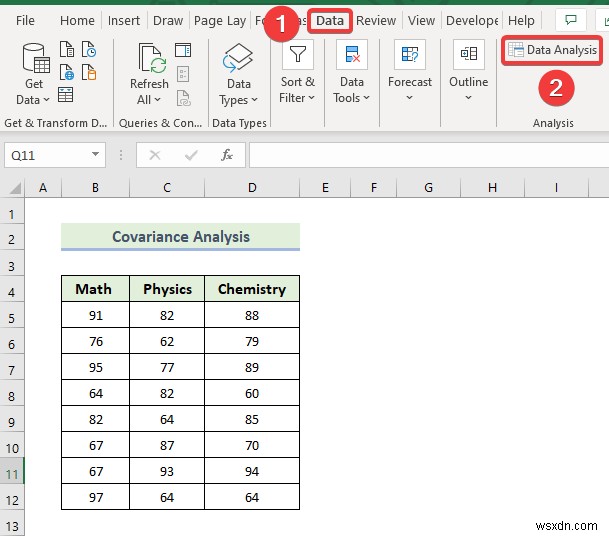
Task: Click the Data Analysis button
Action: pyautogui.click(x=552, y=50)
